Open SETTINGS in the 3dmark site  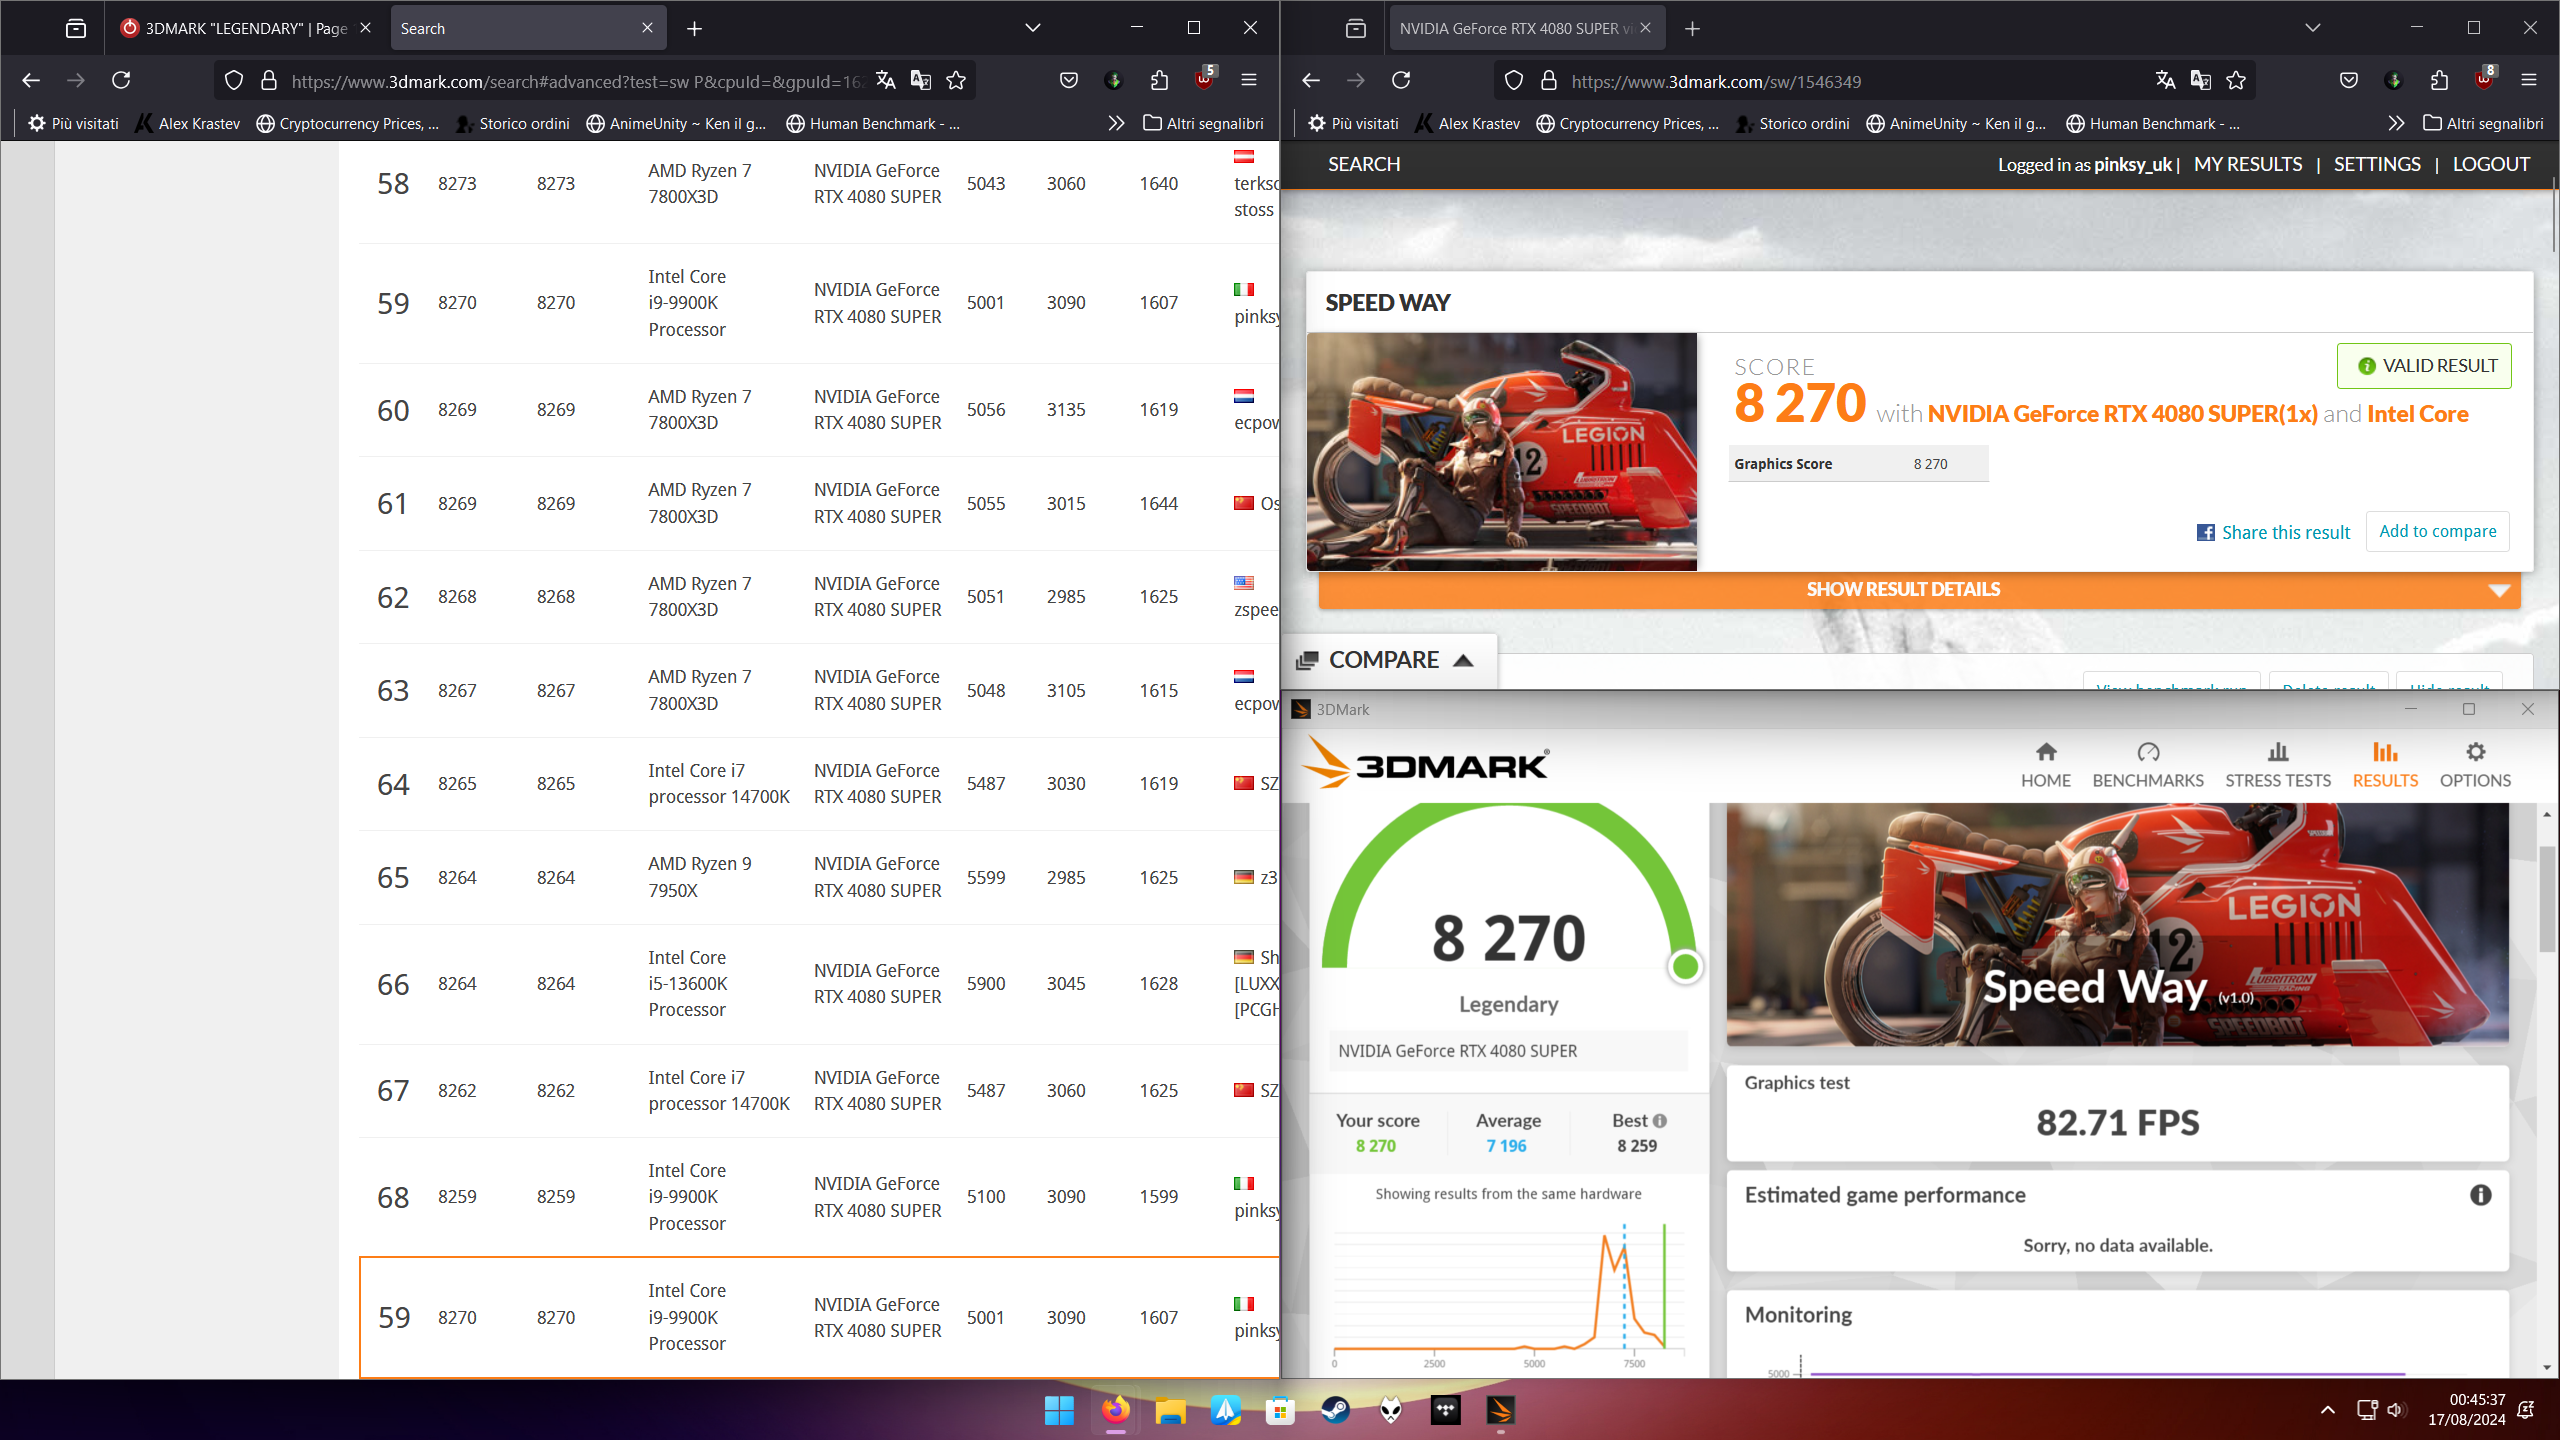[x=2377, y=164]
